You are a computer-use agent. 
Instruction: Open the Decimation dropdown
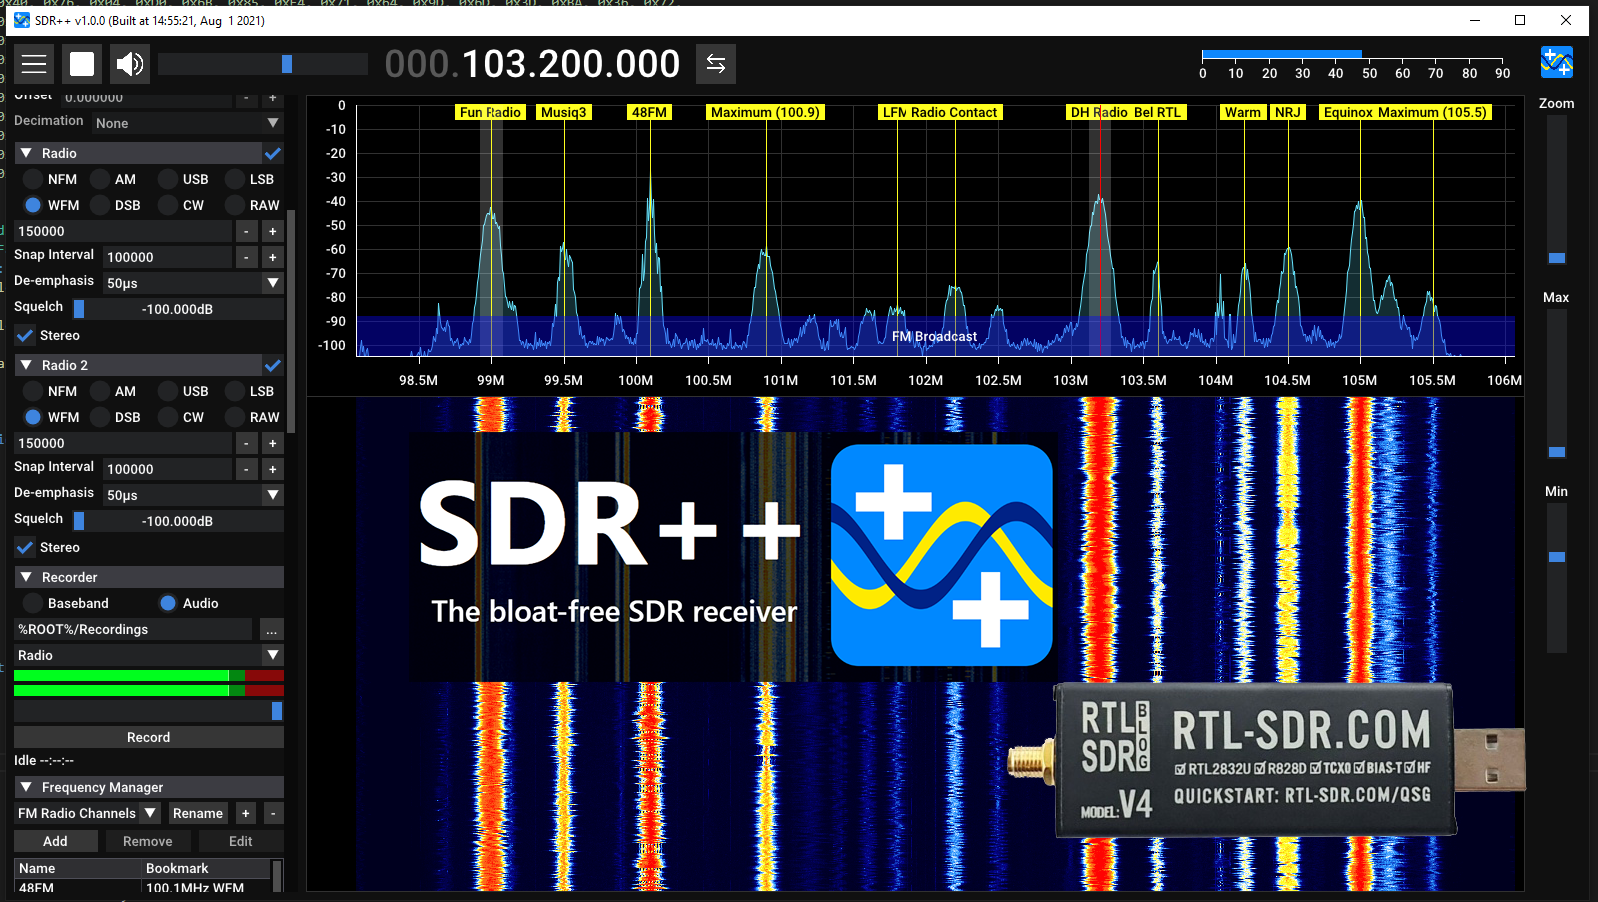pos(188,123)
